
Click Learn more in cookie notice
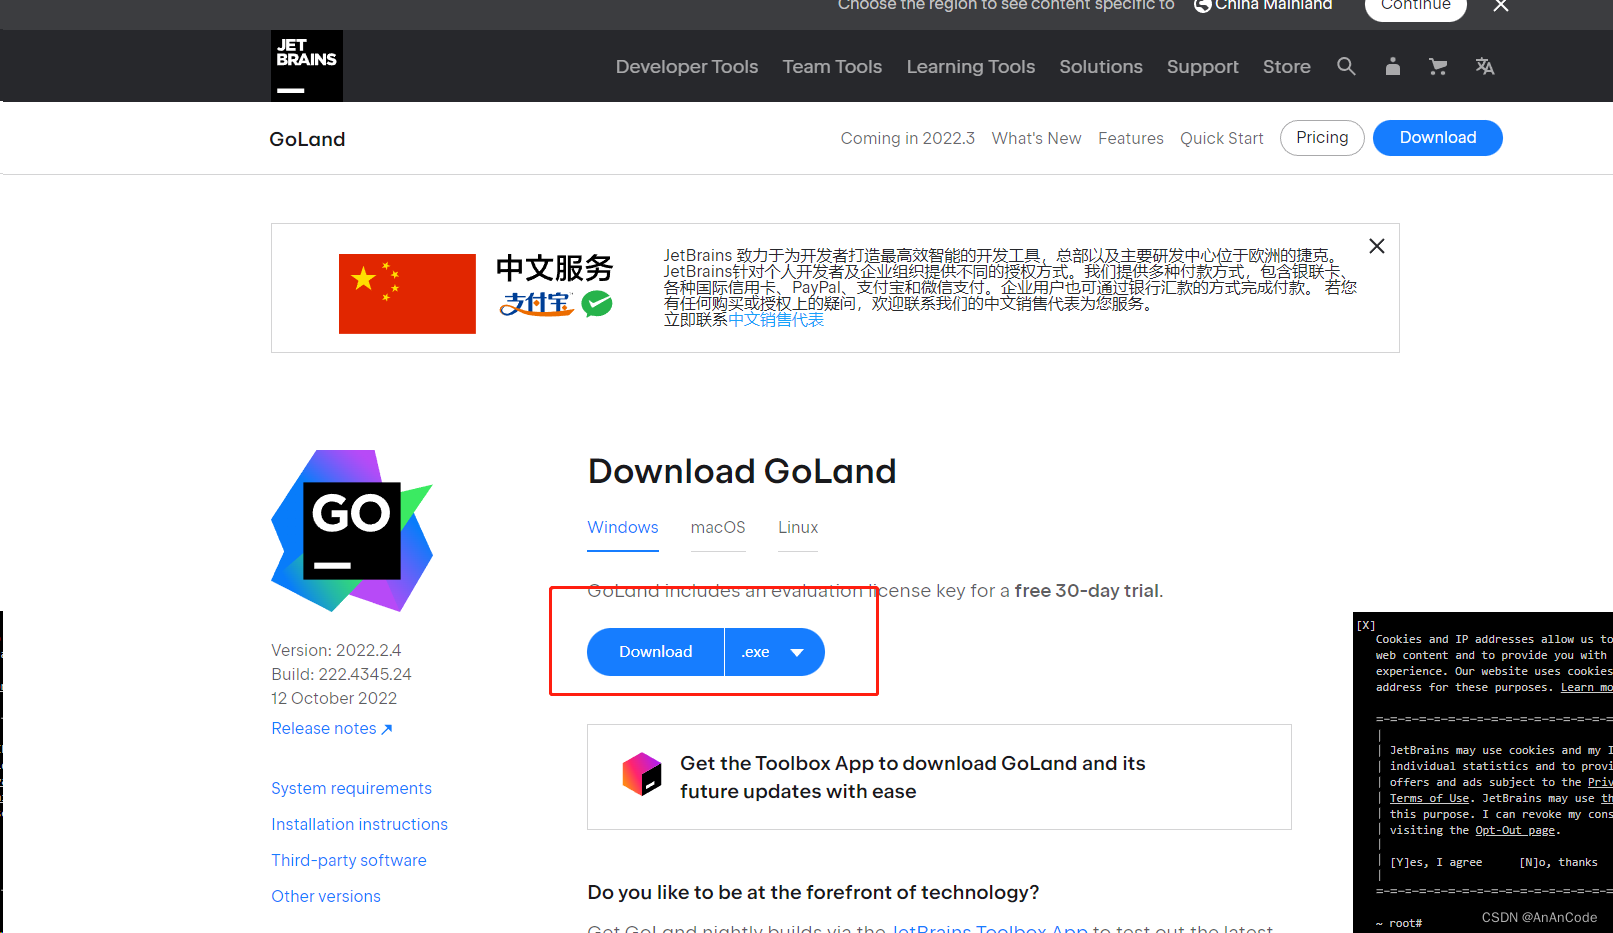[x=1587, y=687]
